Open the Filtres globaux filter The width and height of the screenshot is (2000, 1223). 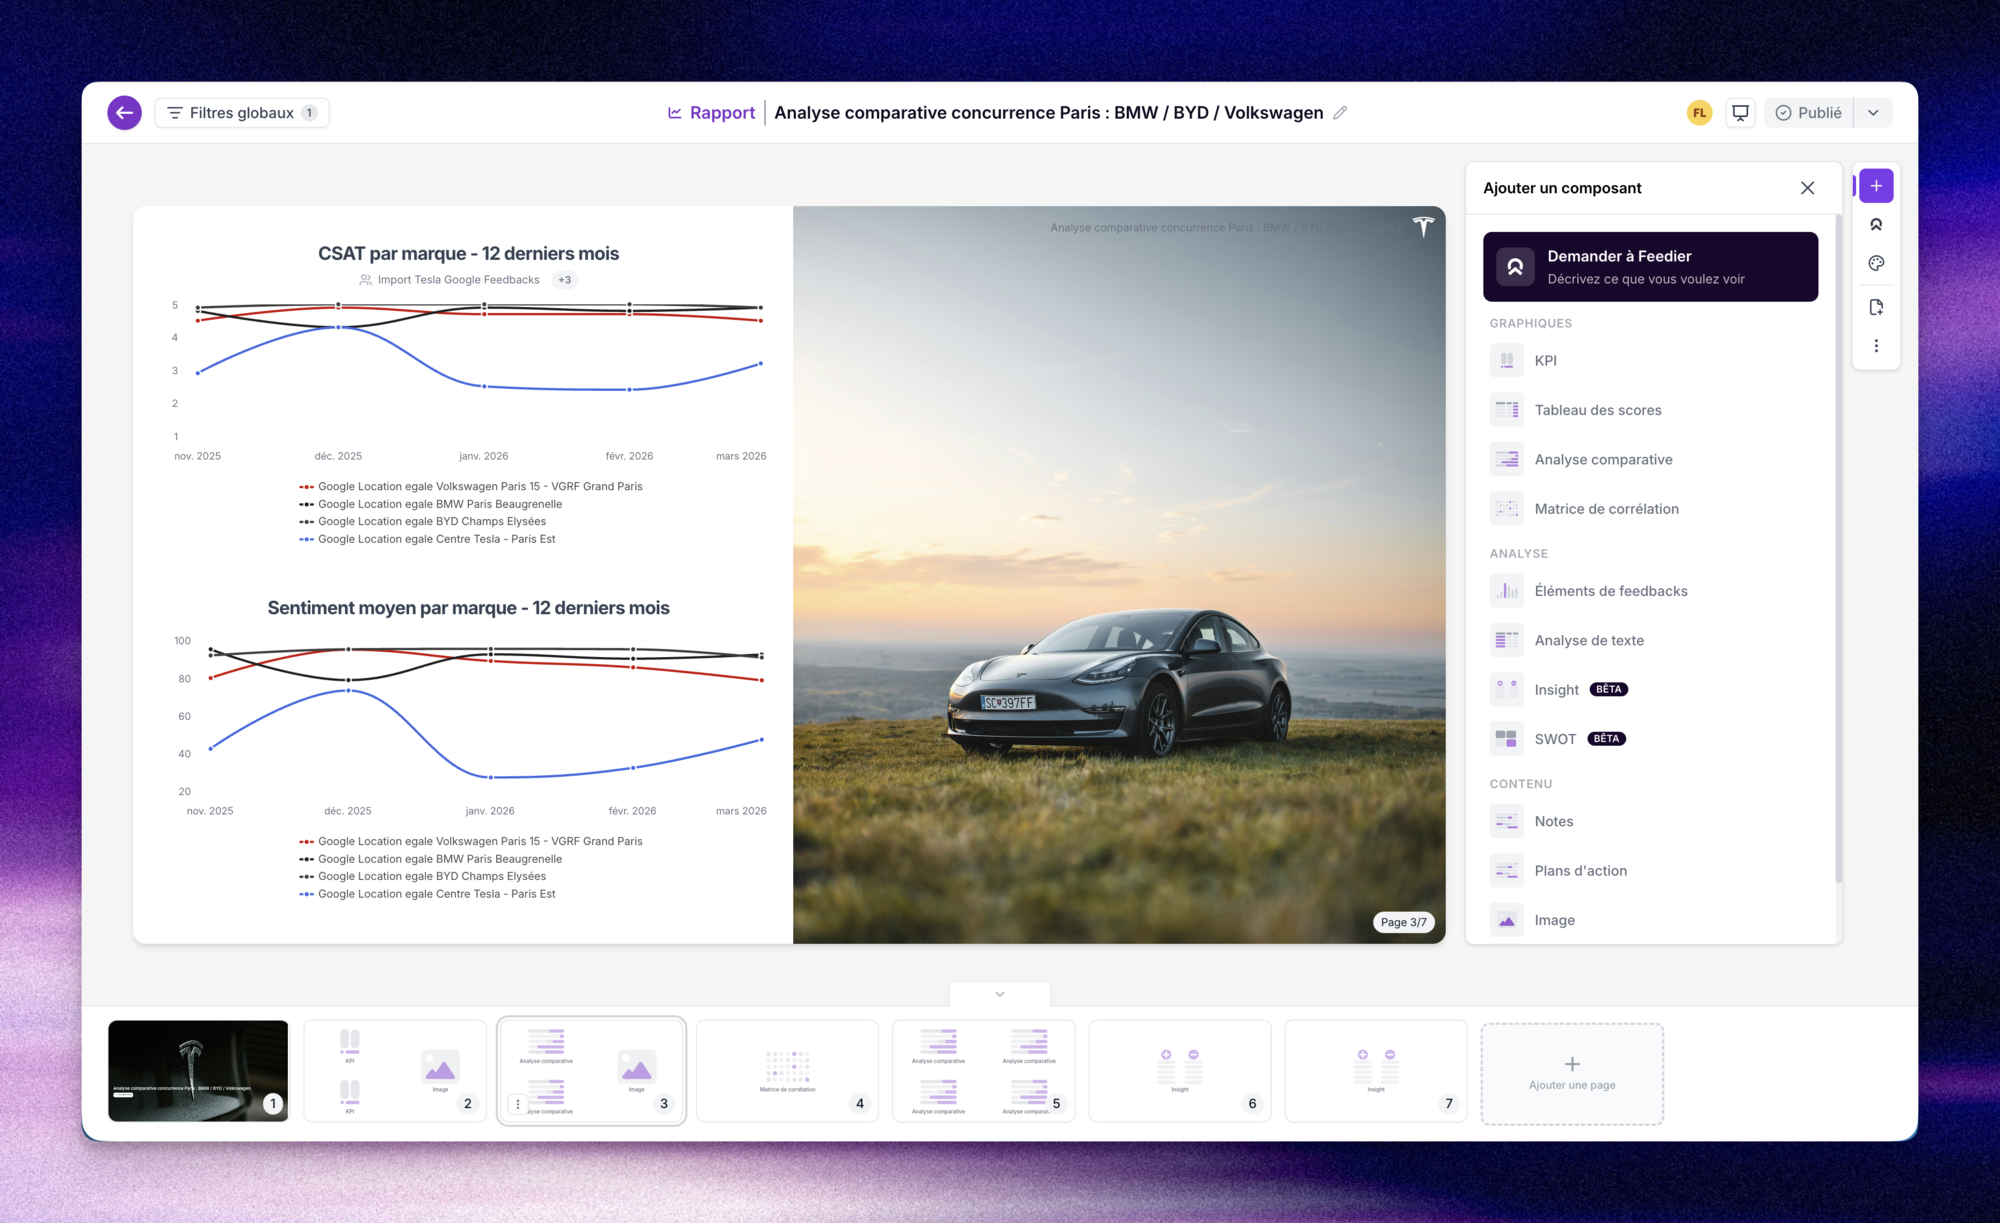pos(242,113)
